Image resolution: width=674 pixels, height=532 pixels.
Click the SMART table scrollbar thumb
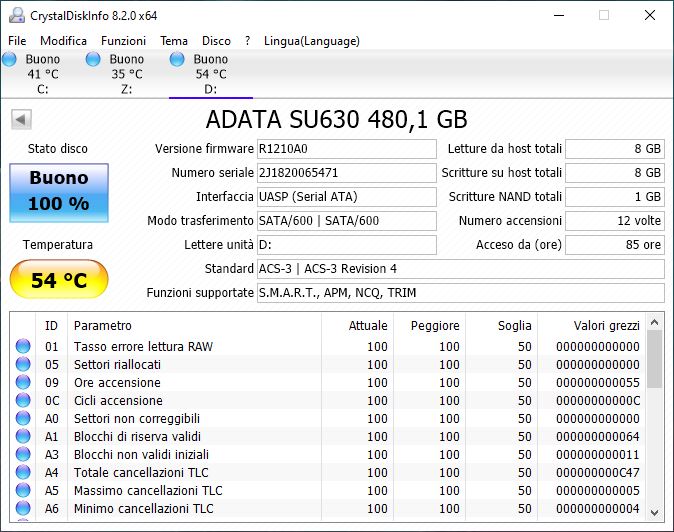point(655,359)
